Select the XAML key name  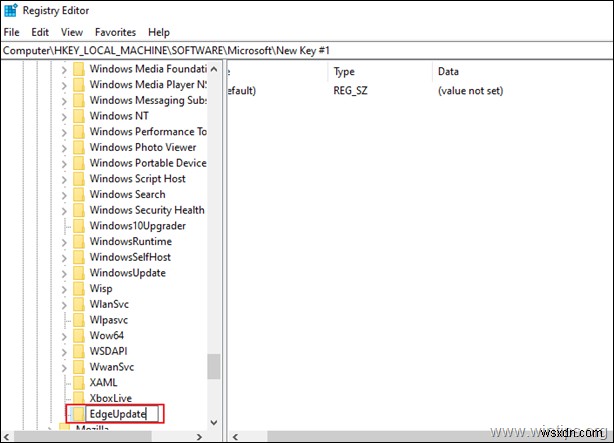pos(103,383)
